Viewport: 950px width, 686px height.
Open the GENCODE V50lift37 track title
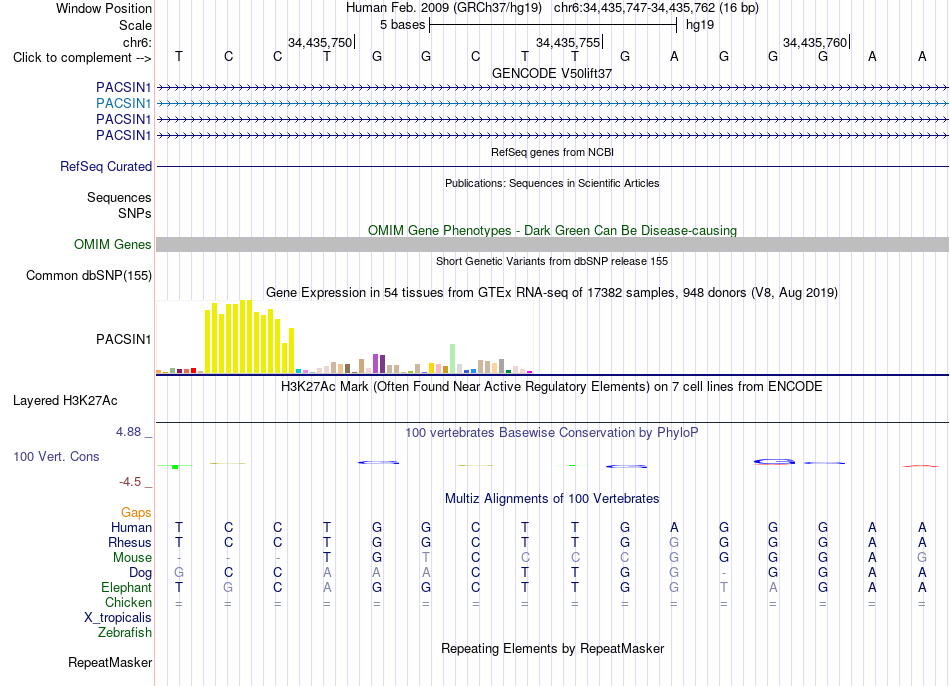pyautogui.click(x=552, y=73)
